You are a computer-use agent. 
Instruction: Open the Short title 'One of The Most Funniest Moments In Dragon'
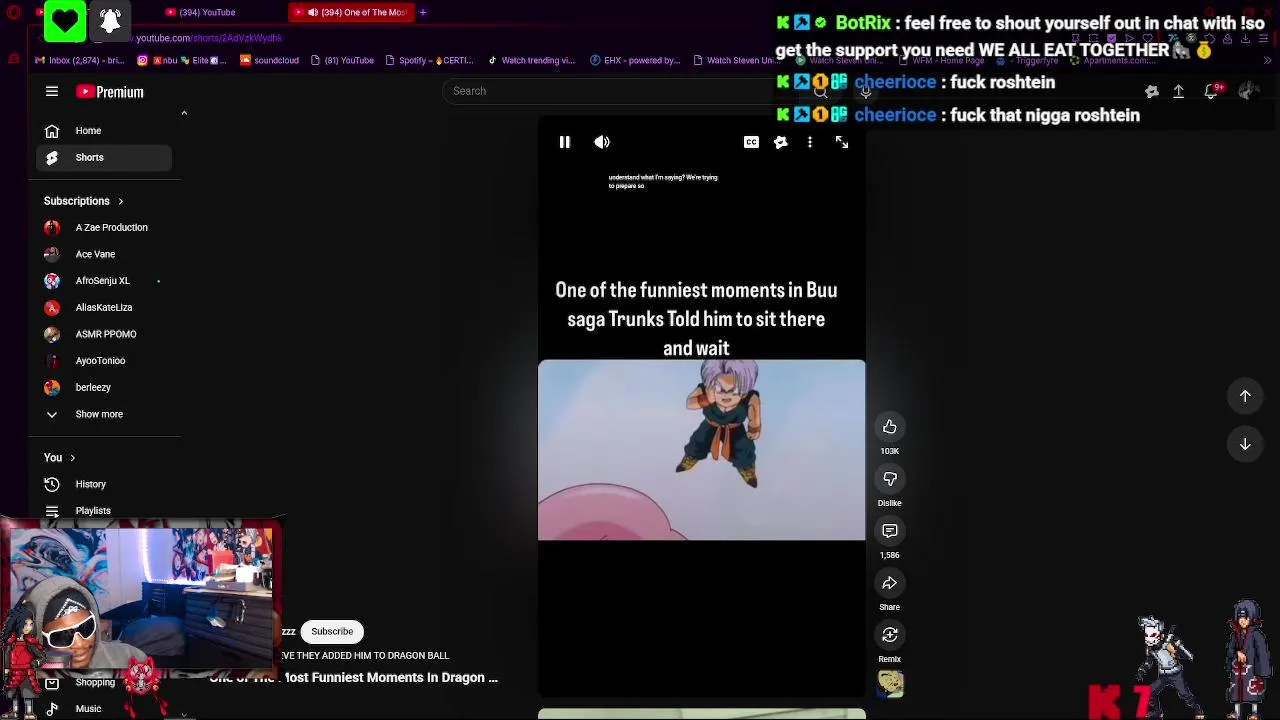[354, 678]
